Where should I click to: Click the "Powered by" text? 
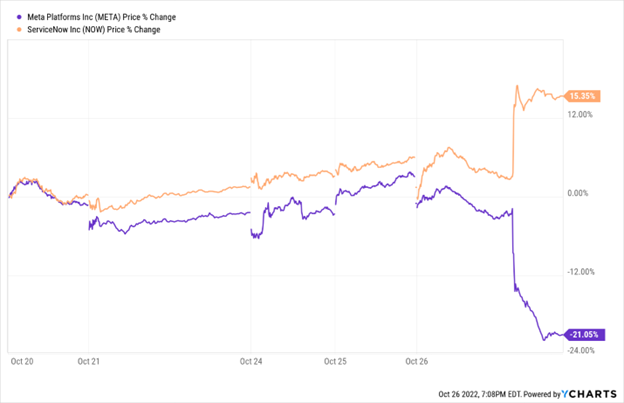click(x=537, y=392)
